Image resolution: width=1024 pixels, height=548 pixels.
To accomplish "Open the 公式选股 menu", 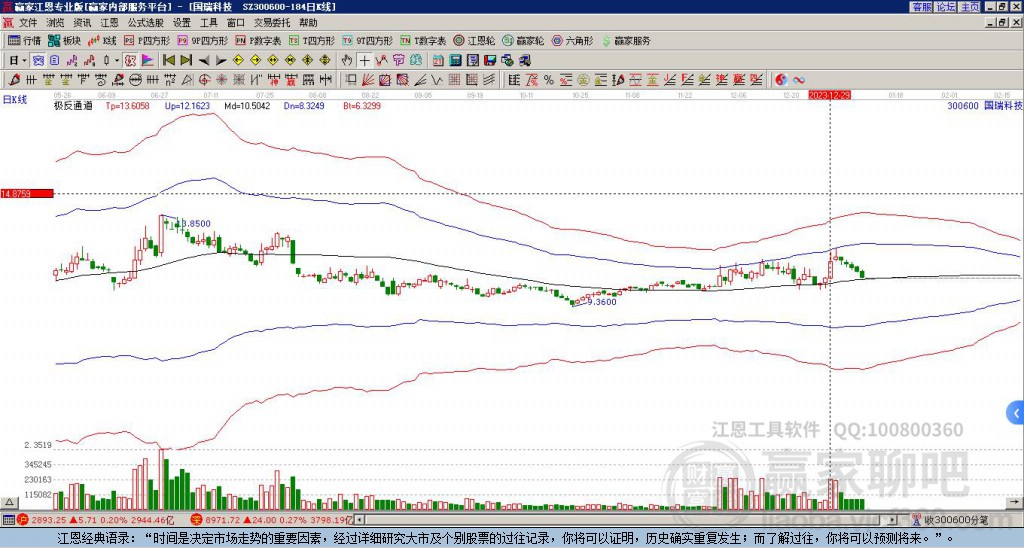I will pyautogui.click(x=145, y=22).
